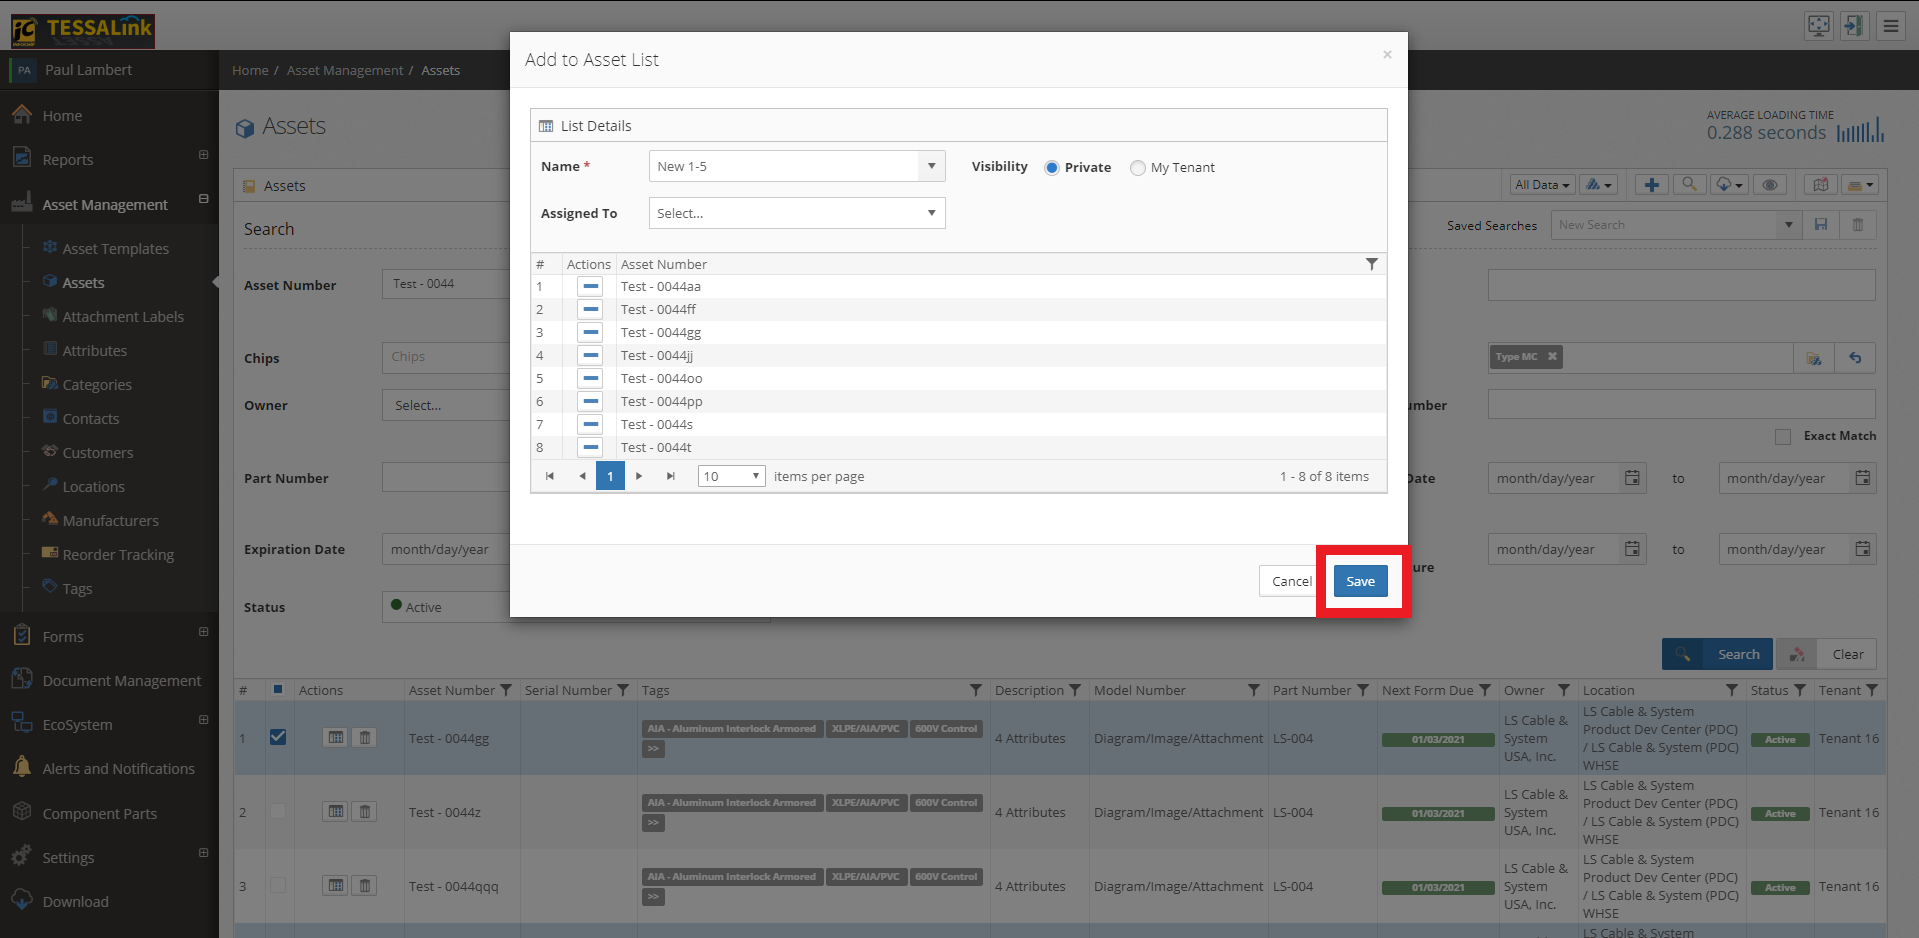Open the Asset Number column filter in dialog
Image resolution: width=1919 pixels, height=938 pixels.
1371,264
